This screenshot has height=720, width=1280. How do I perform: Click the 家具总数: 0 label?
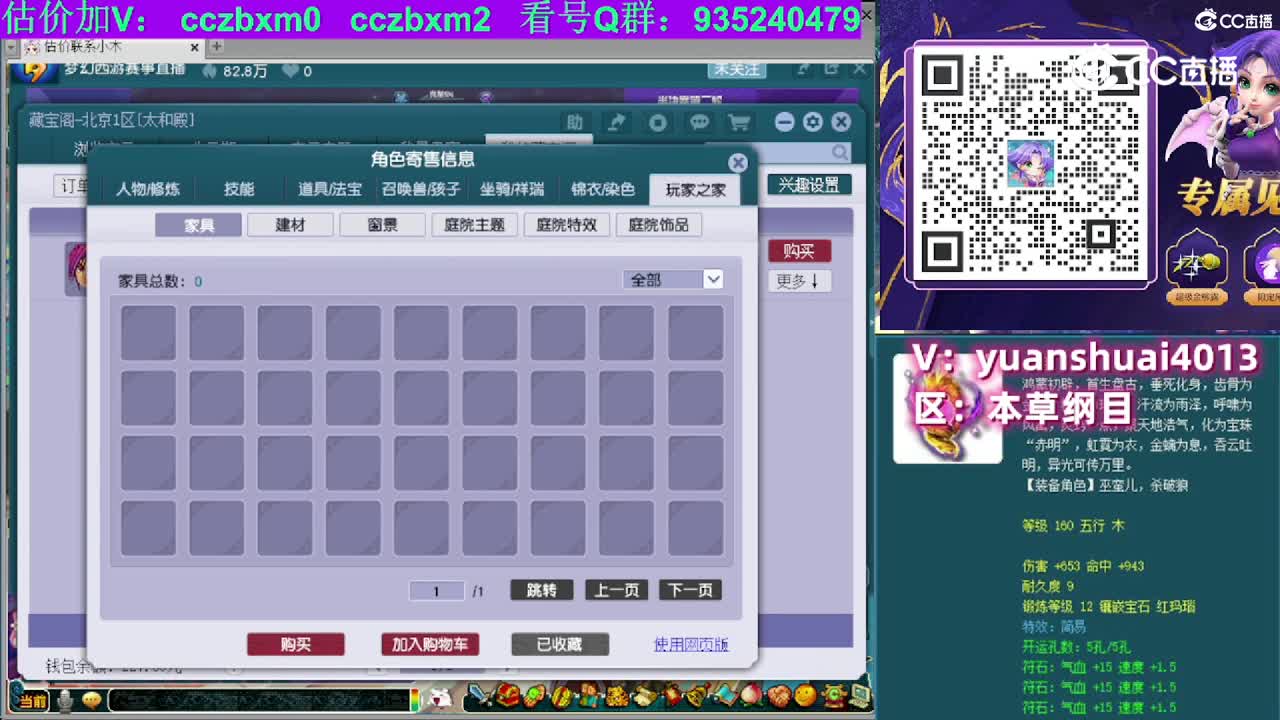click(160, 281)
